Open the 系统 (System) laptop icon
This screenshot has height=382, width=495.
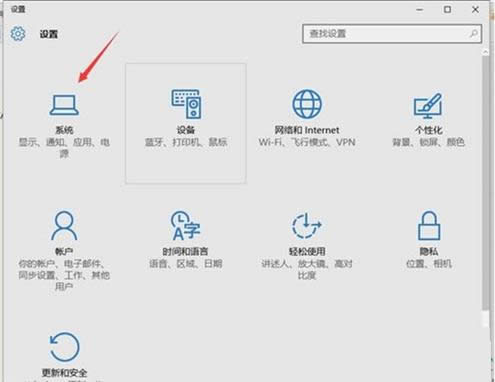[x=64, y=105]
